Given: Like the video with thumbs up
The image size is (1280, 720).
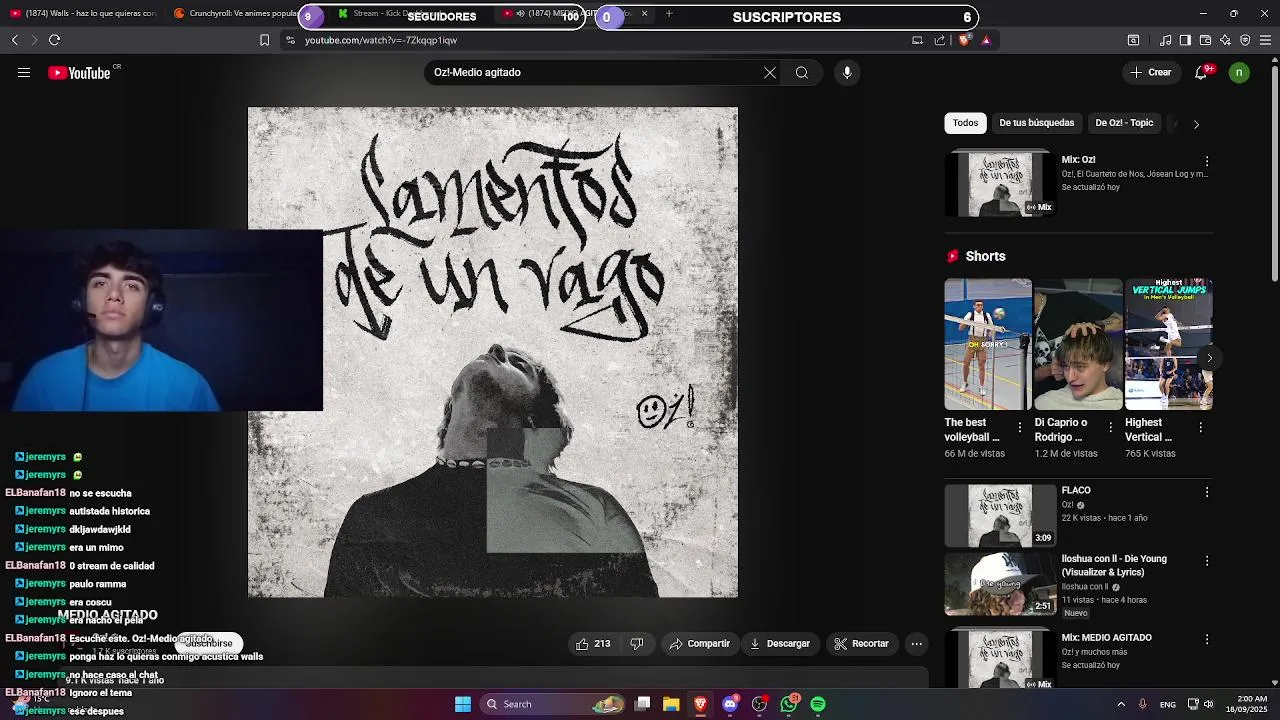Looking at the screenshot, I should (593, 644).
